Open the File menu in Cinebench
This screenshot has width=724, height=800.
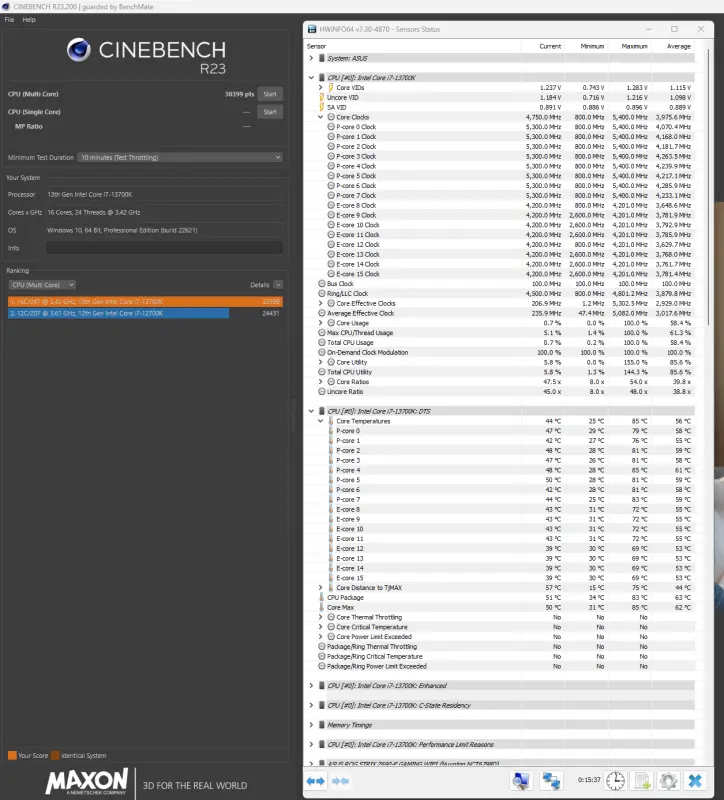9,19
